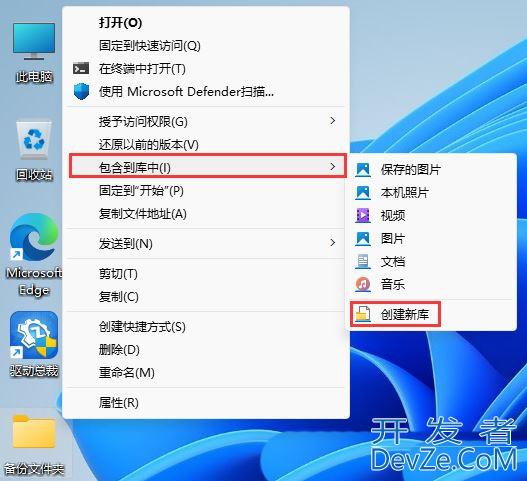Viewport: 527px width, 481px height.
Task: Click 文档 text in submenu
Action: [393, 262]
